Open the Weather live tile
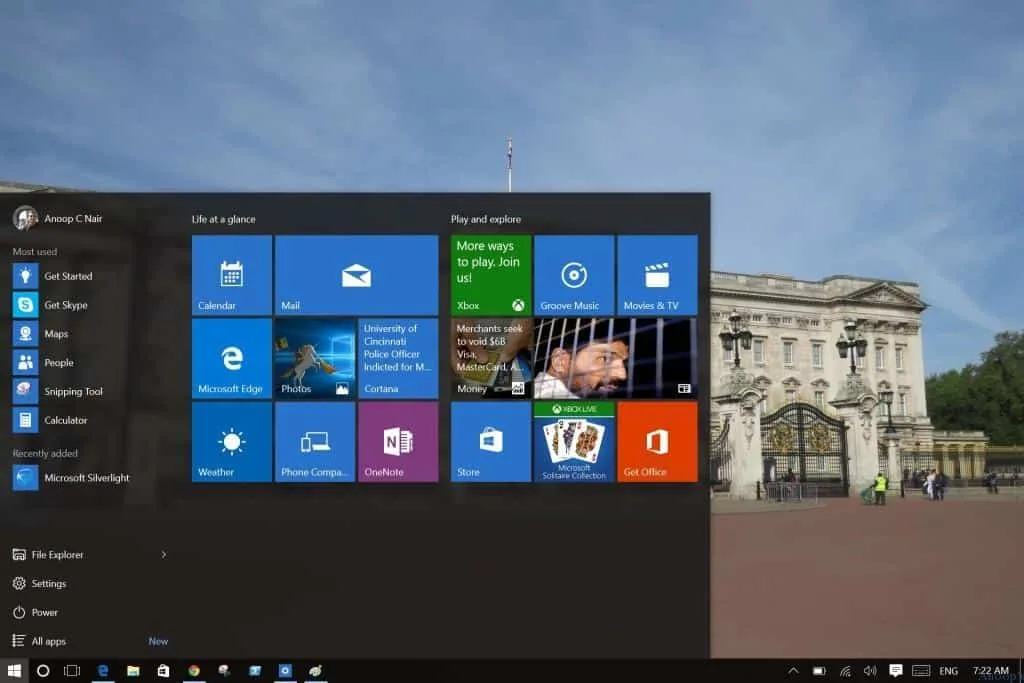Image resolution: width=1024 pixels, height=683 pixels. pyautogui.click(x=231, y=441)
